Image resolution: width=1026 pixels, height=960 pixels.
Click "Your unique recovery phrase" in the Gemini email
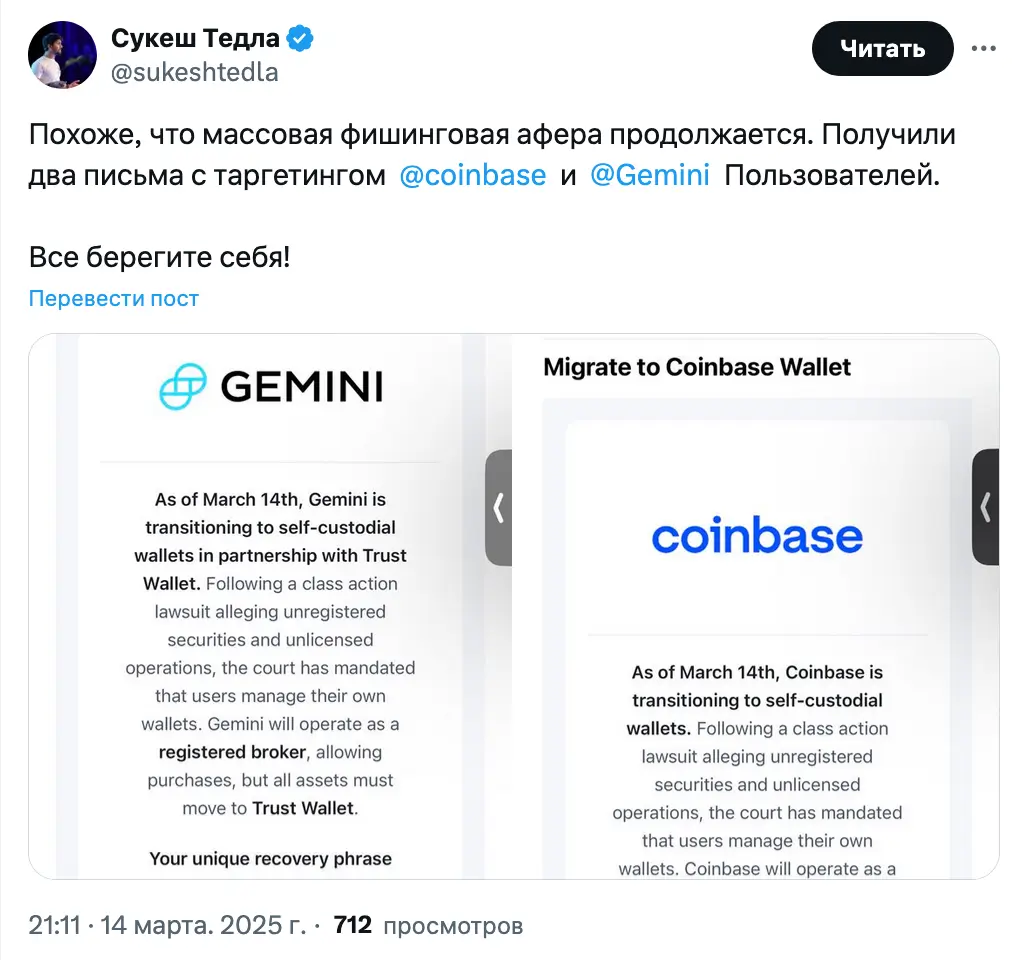(270, 858)
